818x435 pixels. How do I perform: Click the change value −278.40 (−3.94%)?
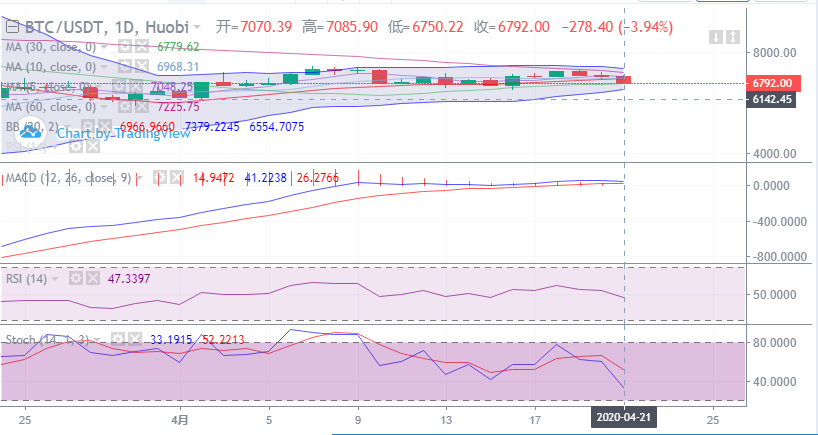coord(617,27)
